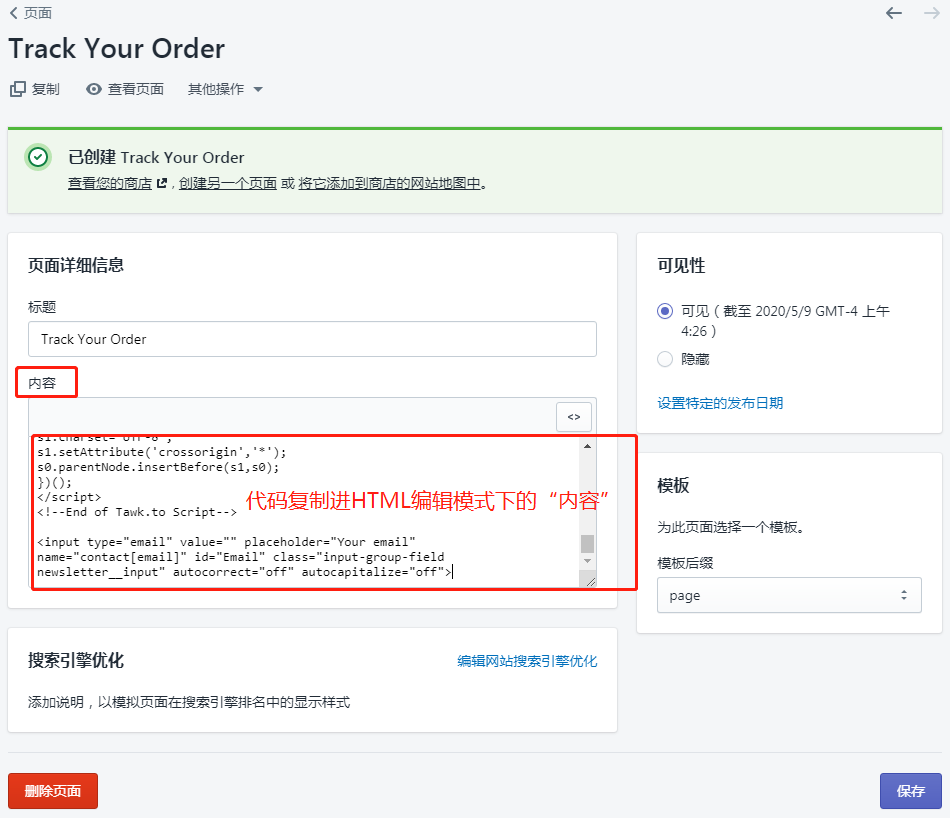The width and height of the screenshot is (950, 818).
Task: Click inside the Track Your Order title field
Action: click(x=310, y=339)
